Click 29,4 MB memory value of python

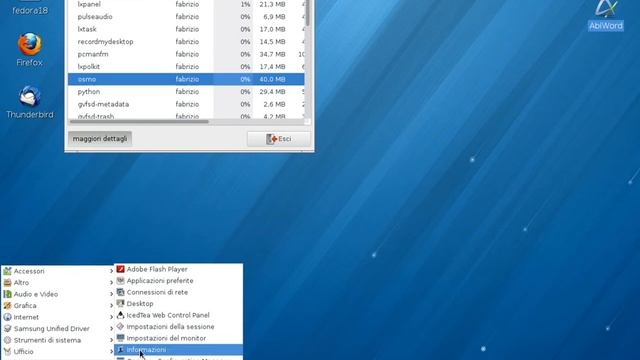(x=272, y=91)
